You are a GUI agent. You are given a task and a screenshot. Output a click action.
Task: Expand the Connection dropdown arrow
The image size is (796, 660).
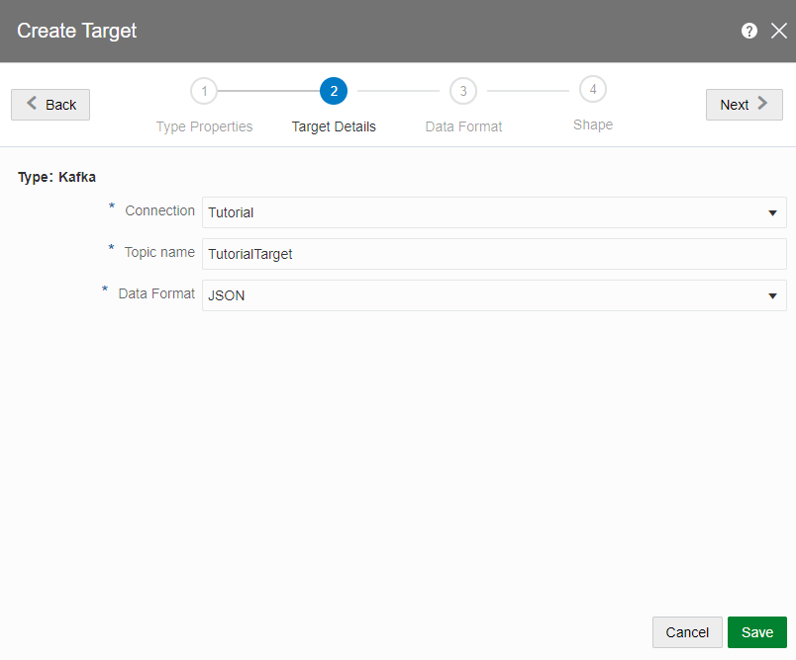772,213
